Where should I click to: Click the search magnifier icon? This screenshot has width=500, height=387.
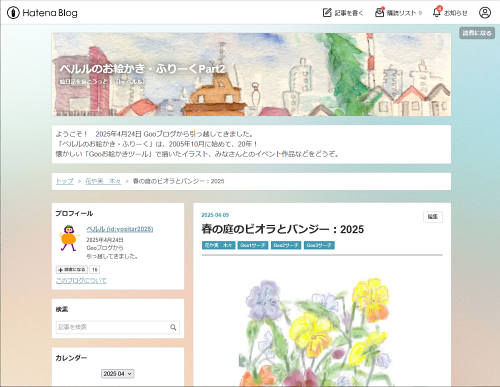(x=173, y=327)
